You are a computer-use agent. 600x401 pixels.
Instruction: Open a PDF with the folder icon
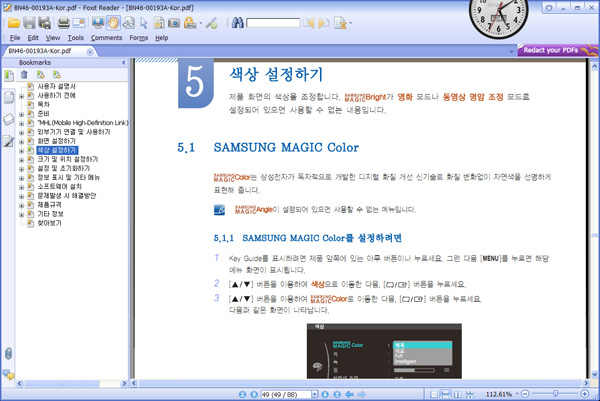click(14, 23)
